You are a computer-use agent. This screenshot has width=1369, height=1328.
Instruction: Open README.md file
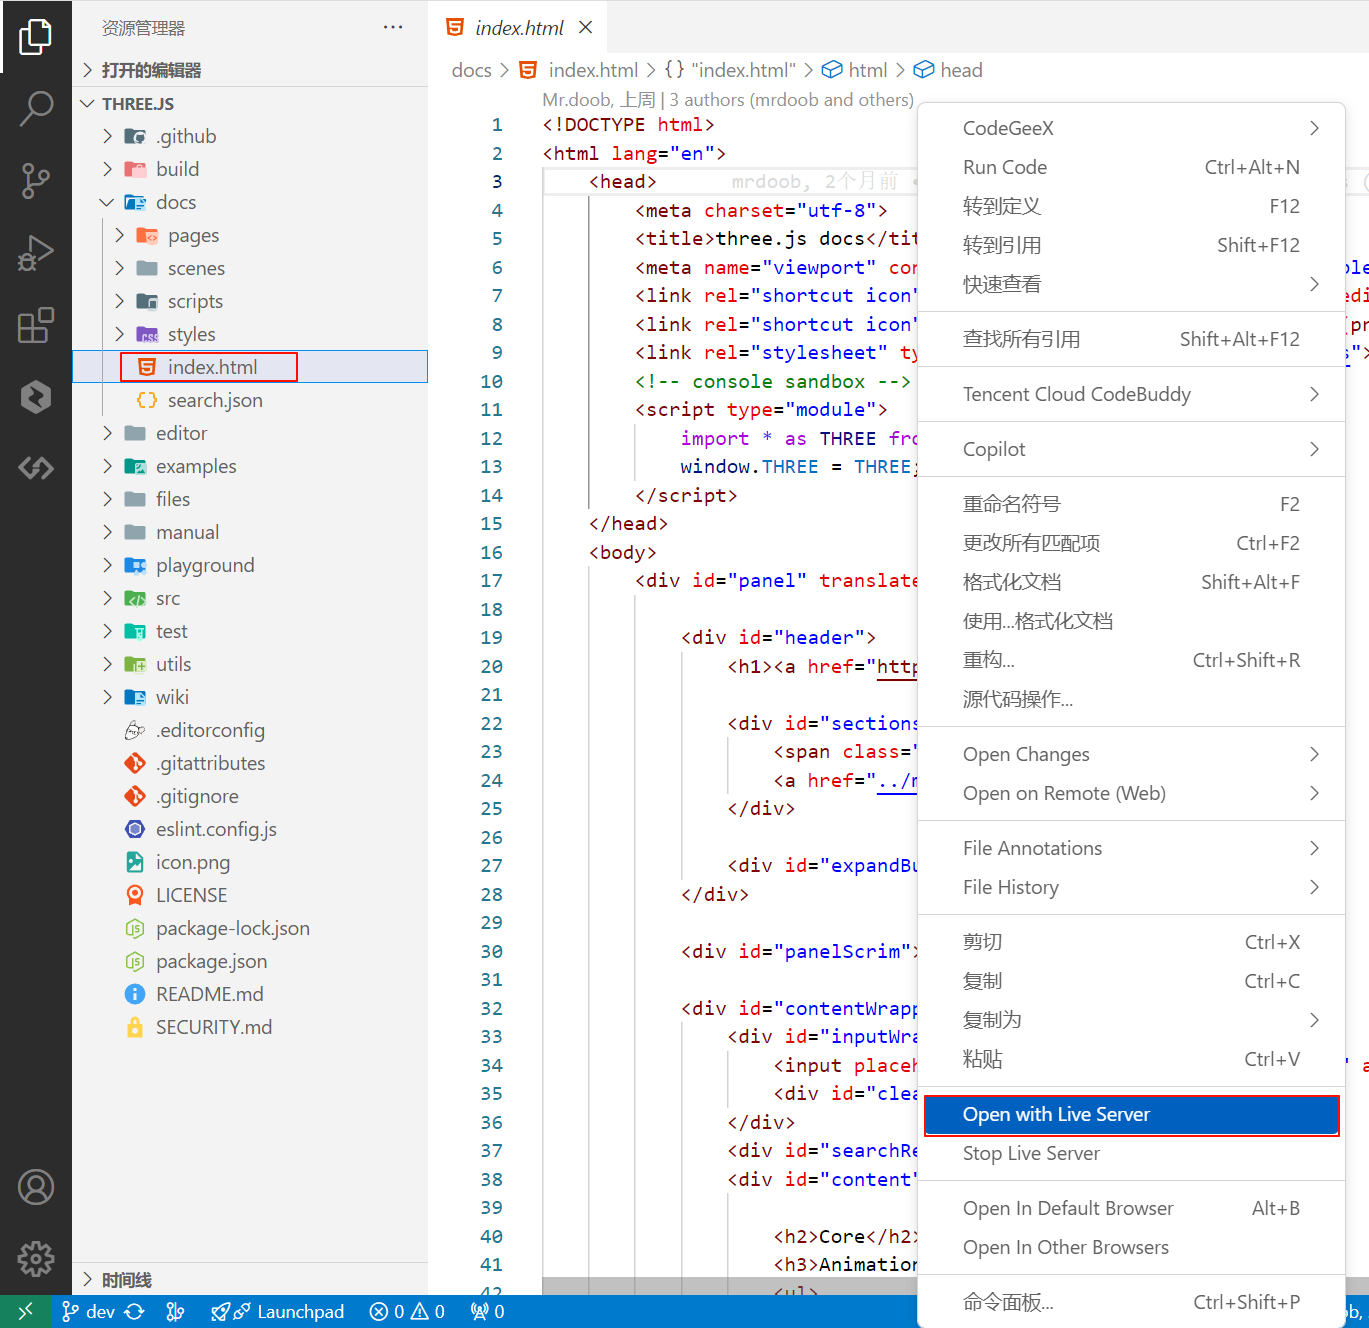tap(250, 994)
